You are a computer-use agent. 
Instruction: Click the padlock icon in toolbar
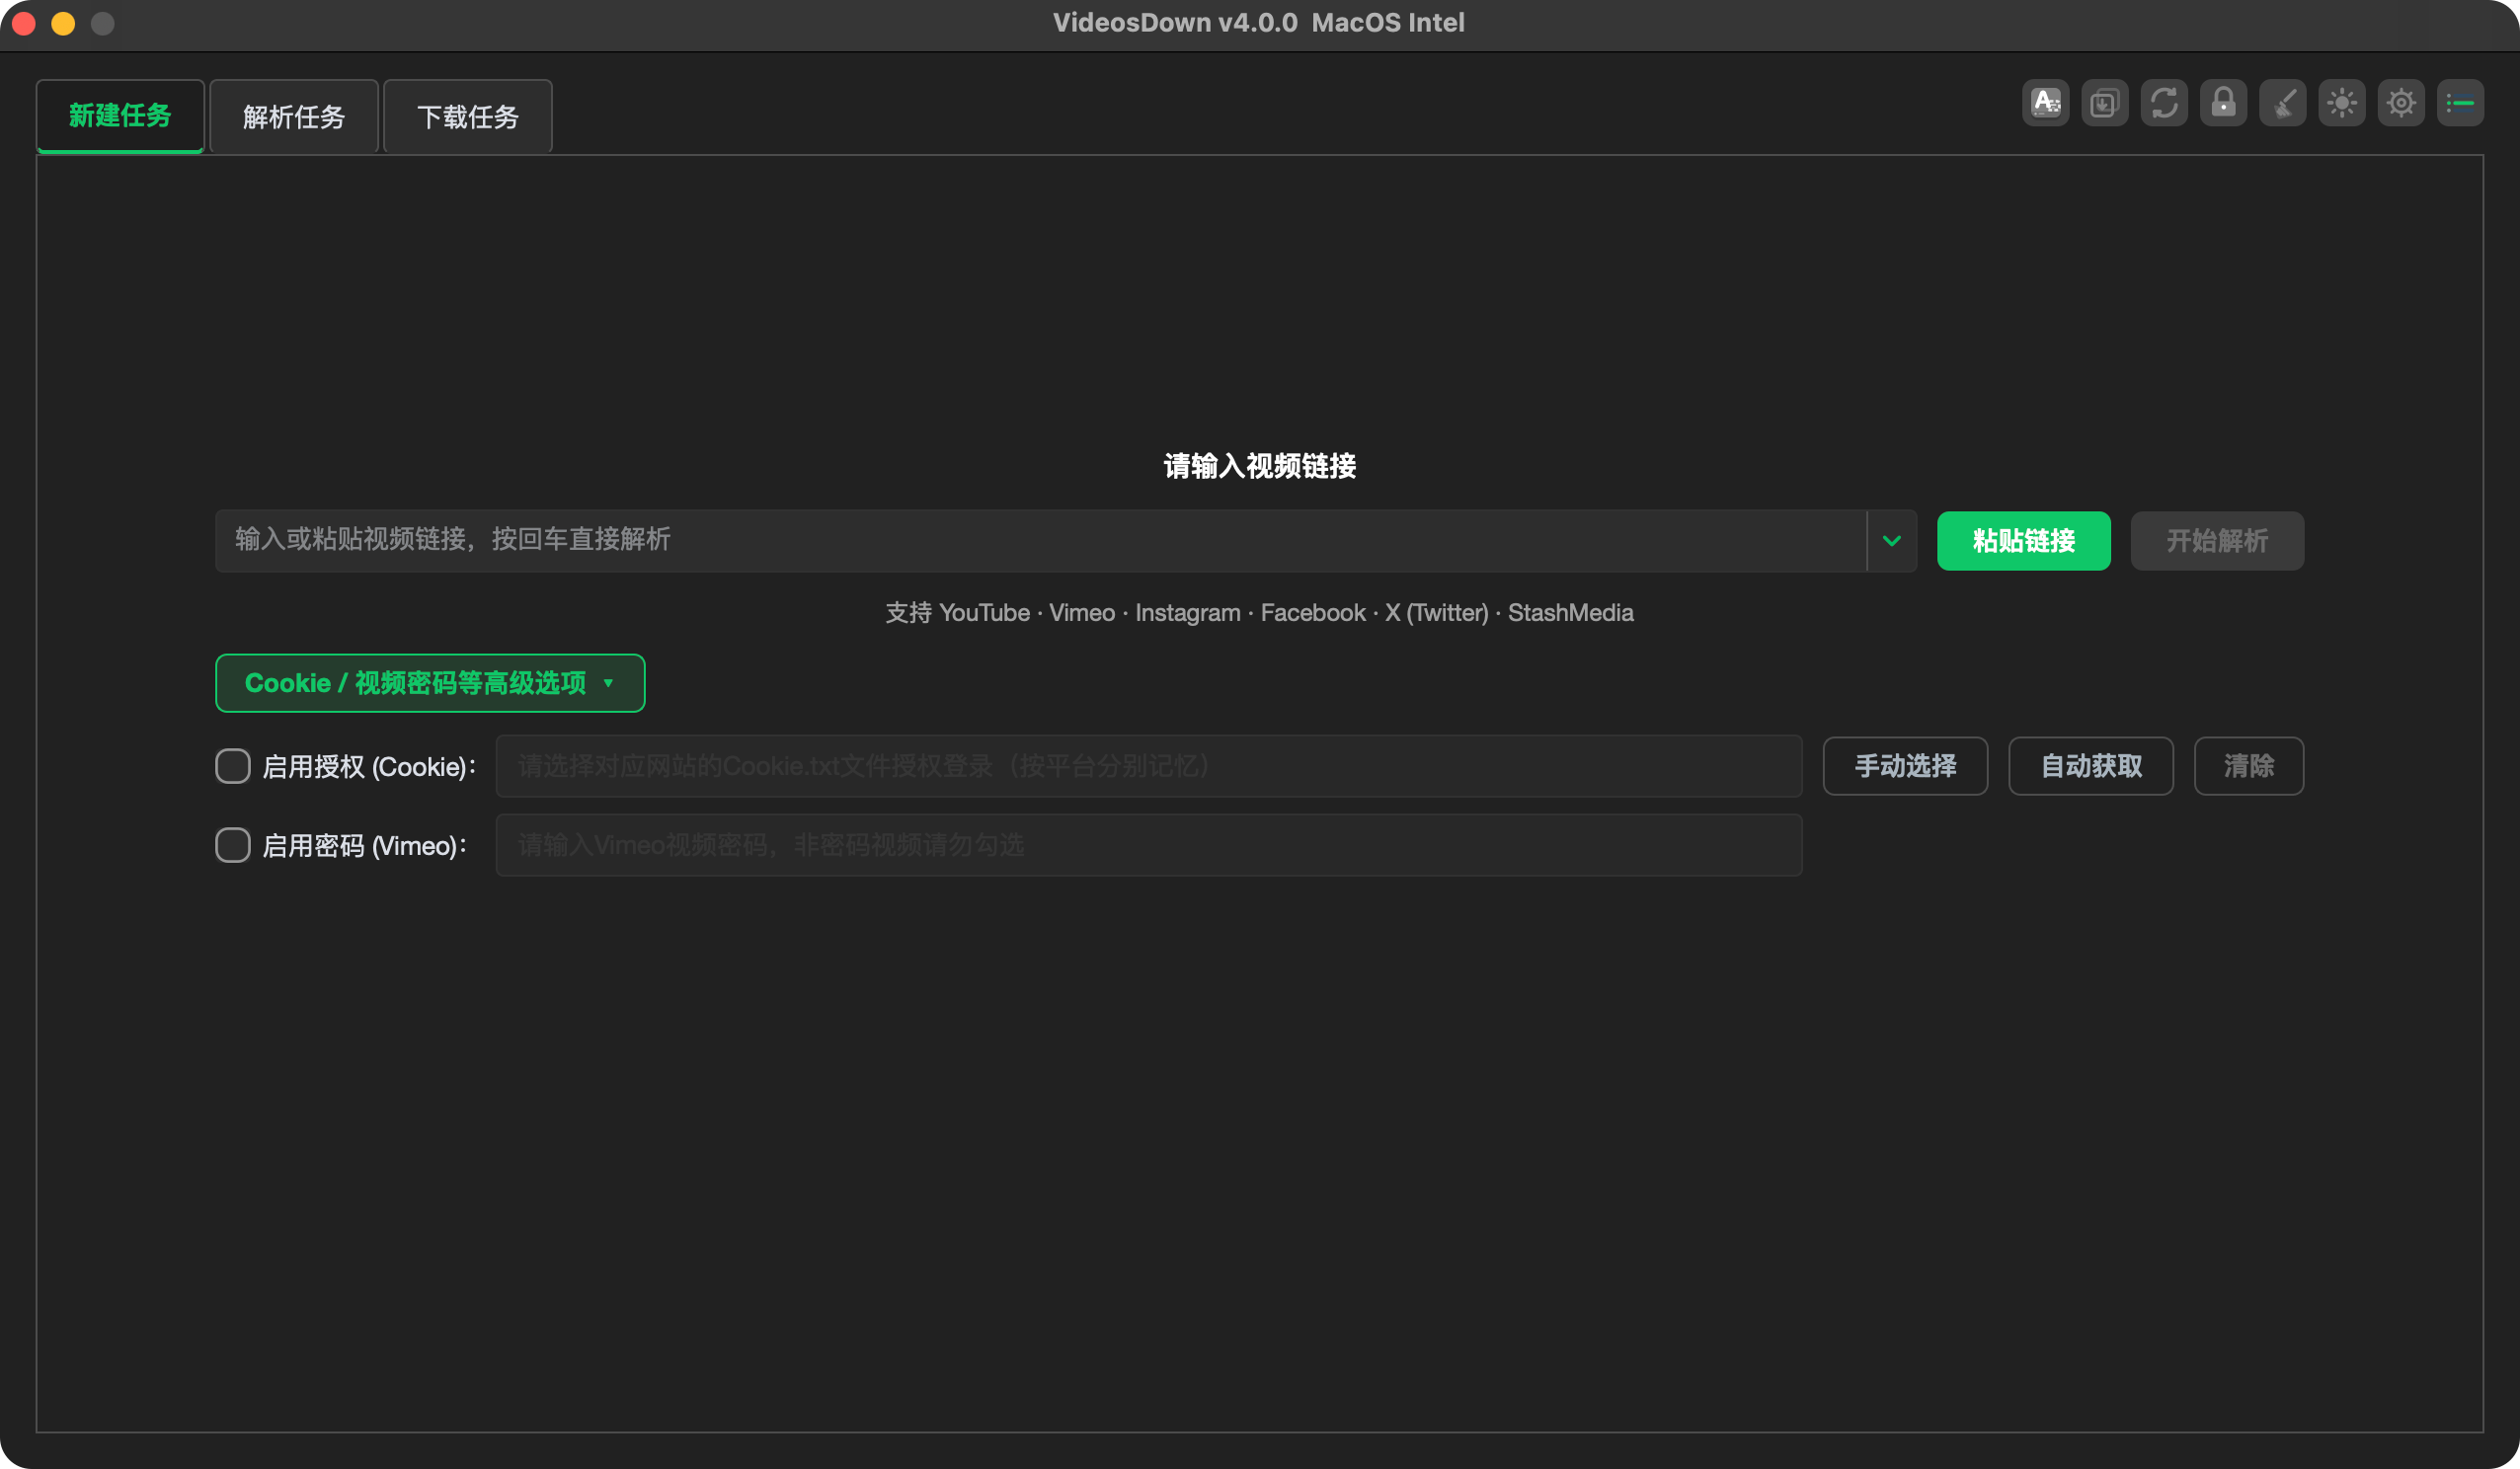pyautogui.click(x=2223, y=103)
